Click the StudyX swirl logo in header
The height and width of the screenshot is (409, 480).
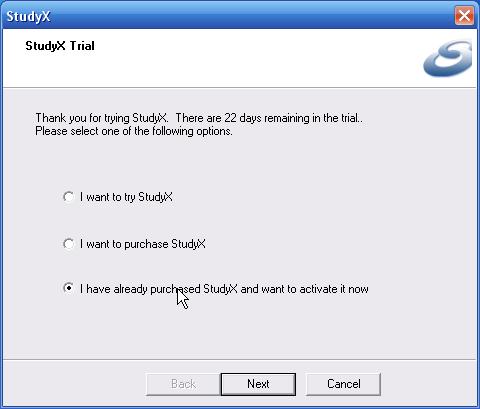tap(447, 58)
